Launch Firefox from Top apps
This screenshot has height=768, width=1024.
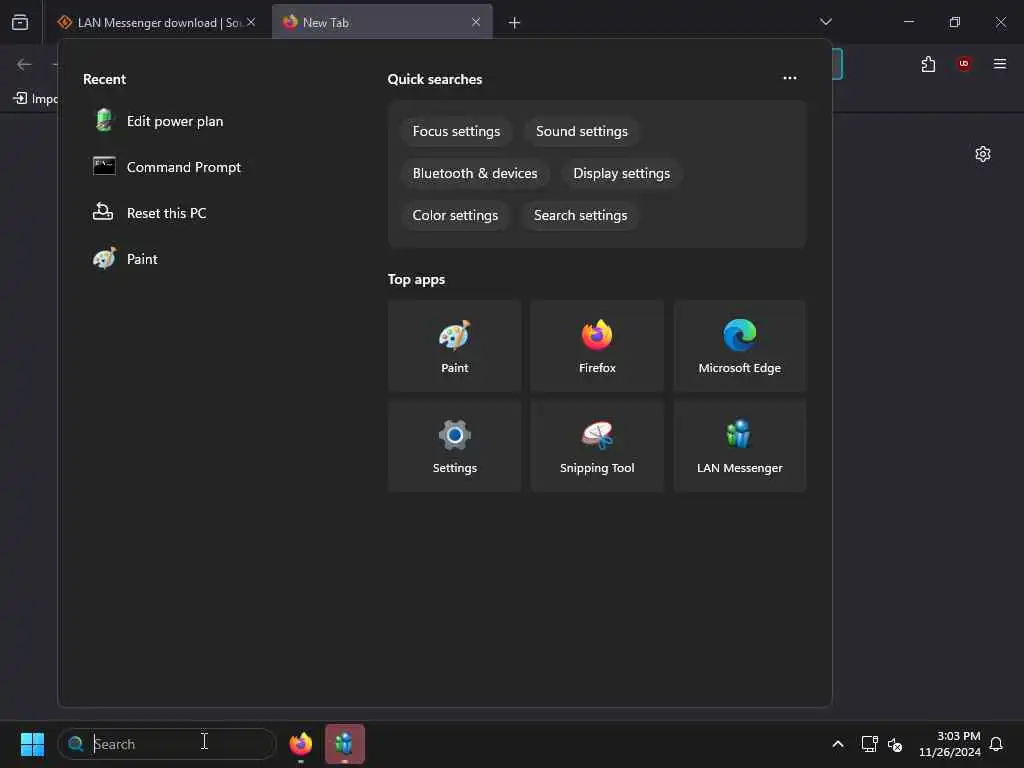pyautogui.click(x=597, y=346)
